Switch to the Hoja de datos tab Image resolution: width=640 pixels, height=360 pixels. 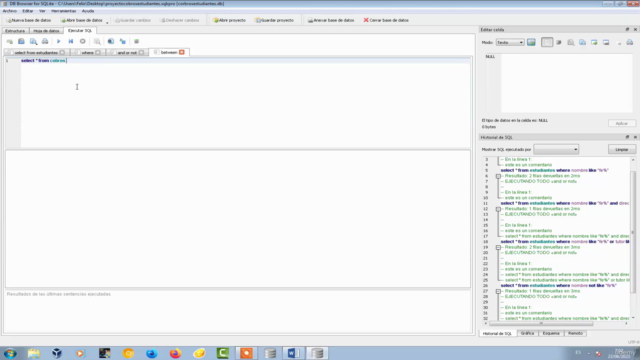[46, 31]
